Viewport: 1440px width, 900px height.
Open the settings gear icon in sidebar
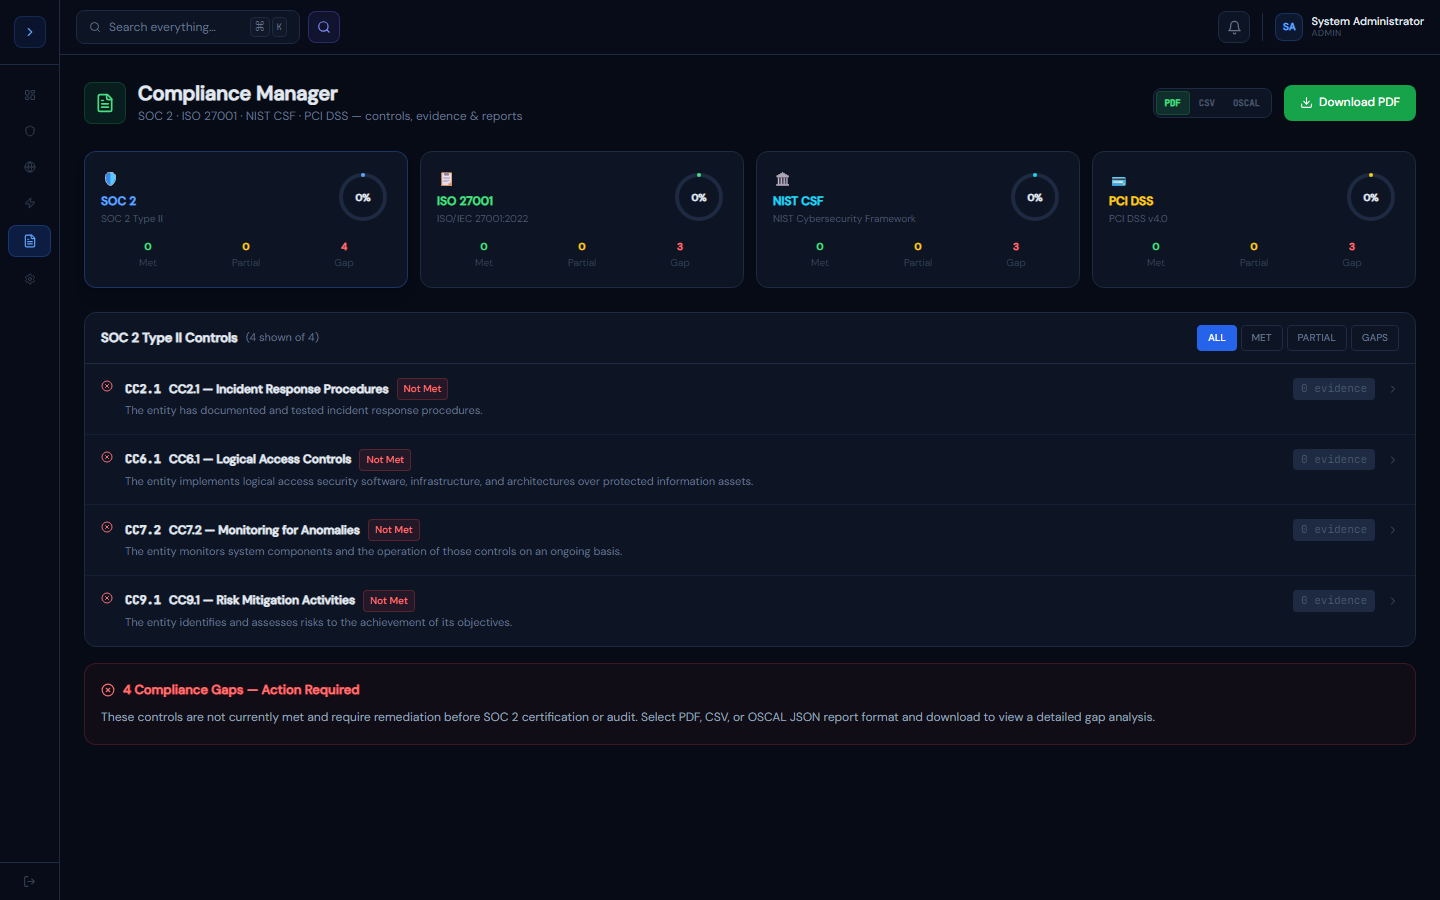(x=30, y=279)
